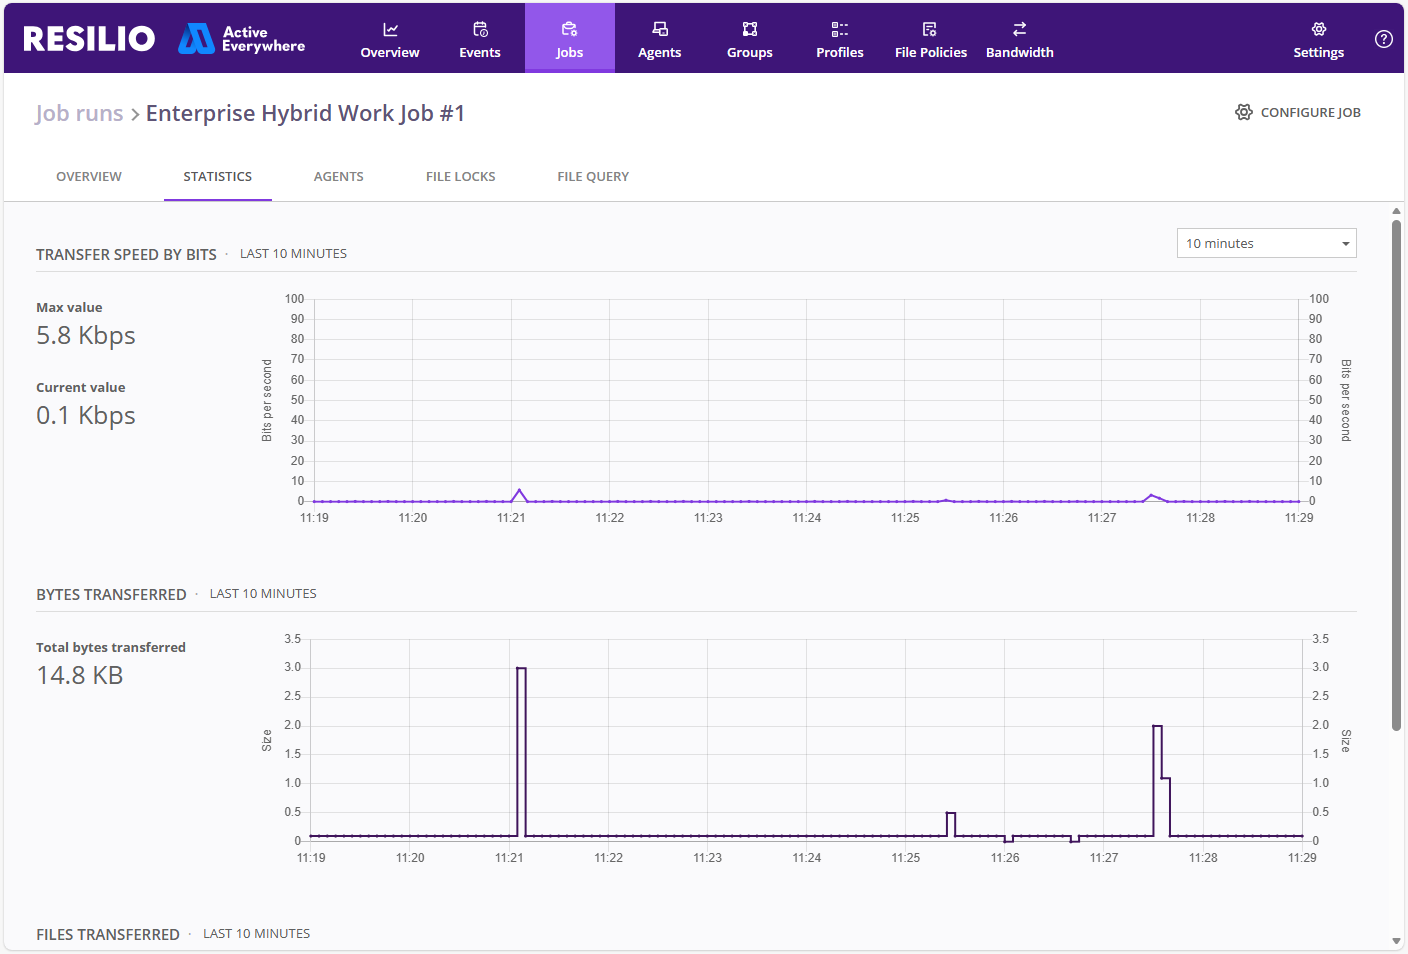Switch to the Agents tab
This screenshot has width=1408, height=954.
point(339,177)
